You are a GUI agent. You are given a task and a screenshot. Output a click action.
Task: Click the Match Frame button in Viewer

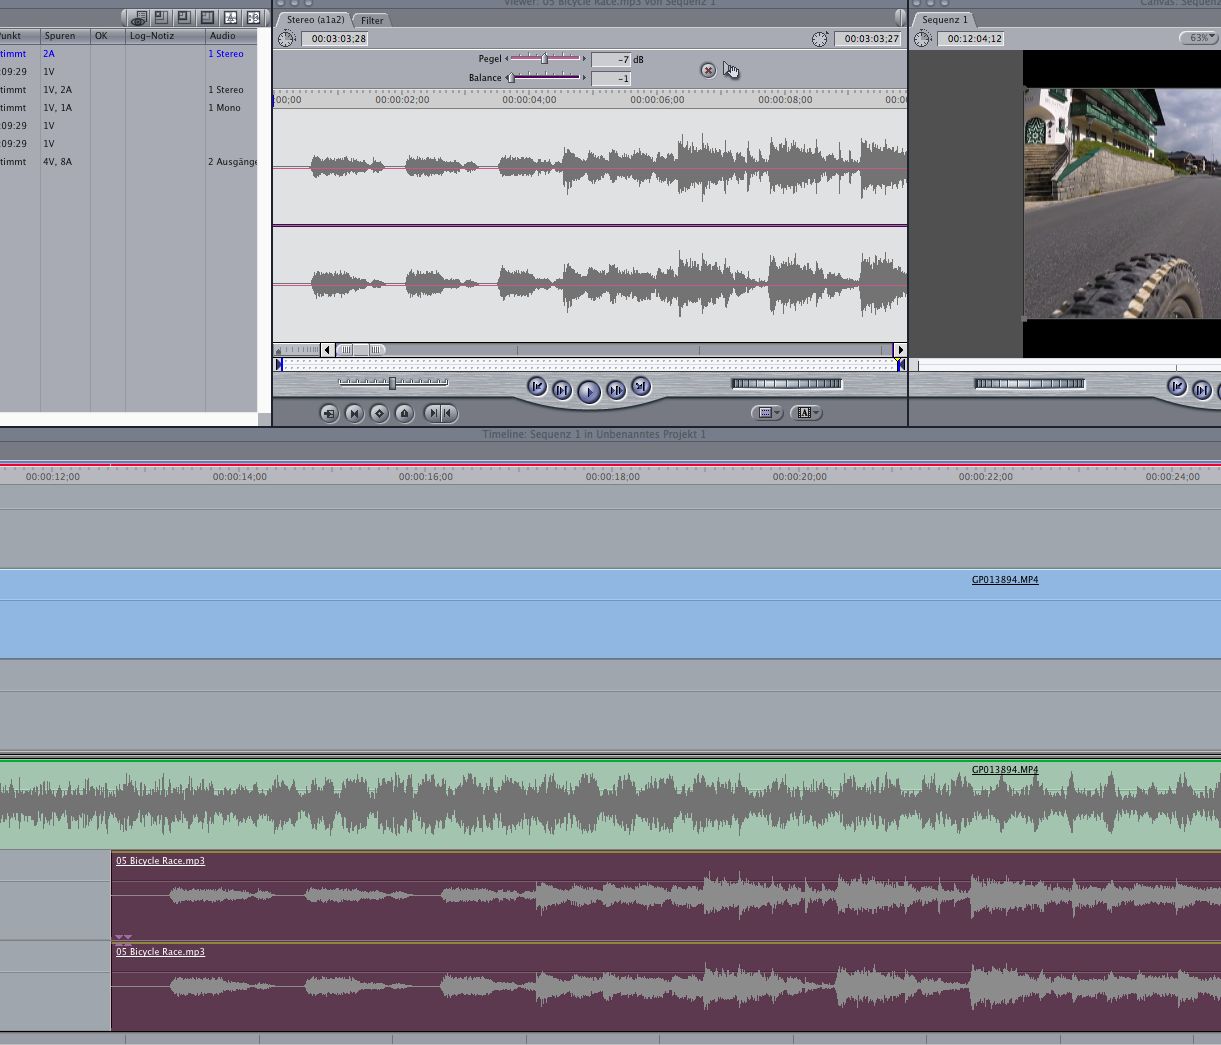(x=329, y=413)
